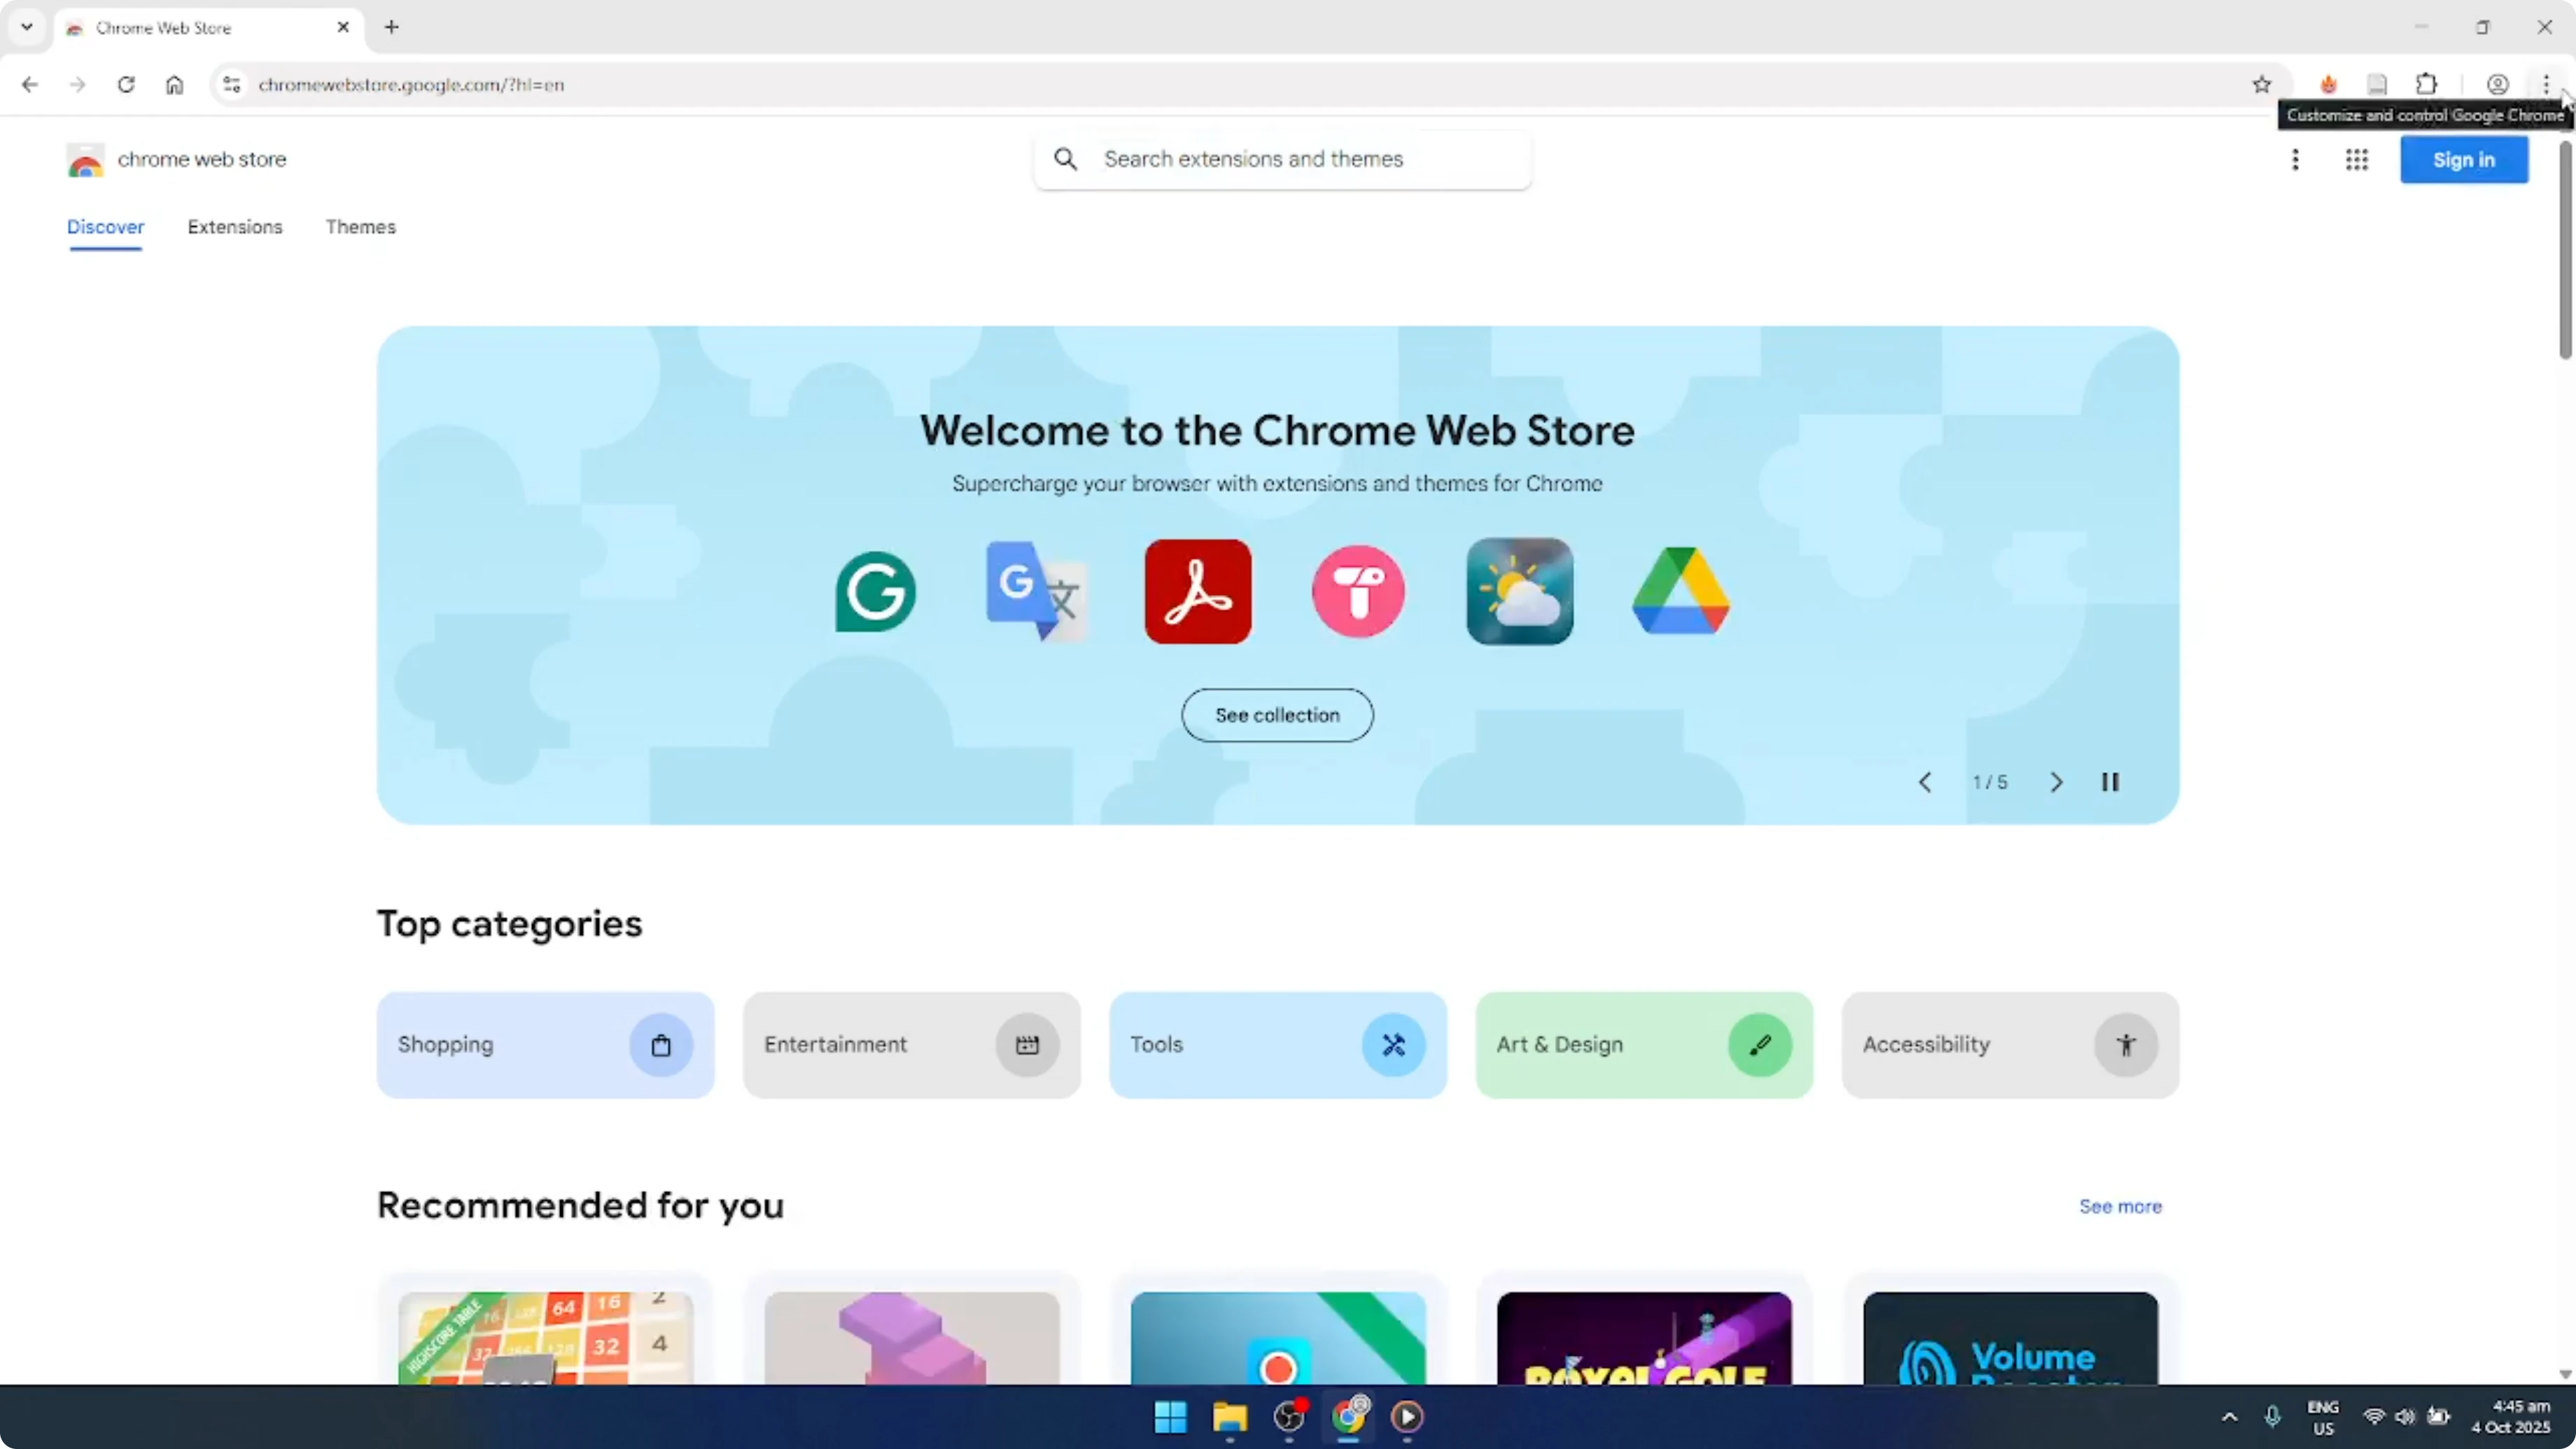2576x1449 pixels.
Task: Open the flame extension icon in toolbar
Action: (2329, 85)
